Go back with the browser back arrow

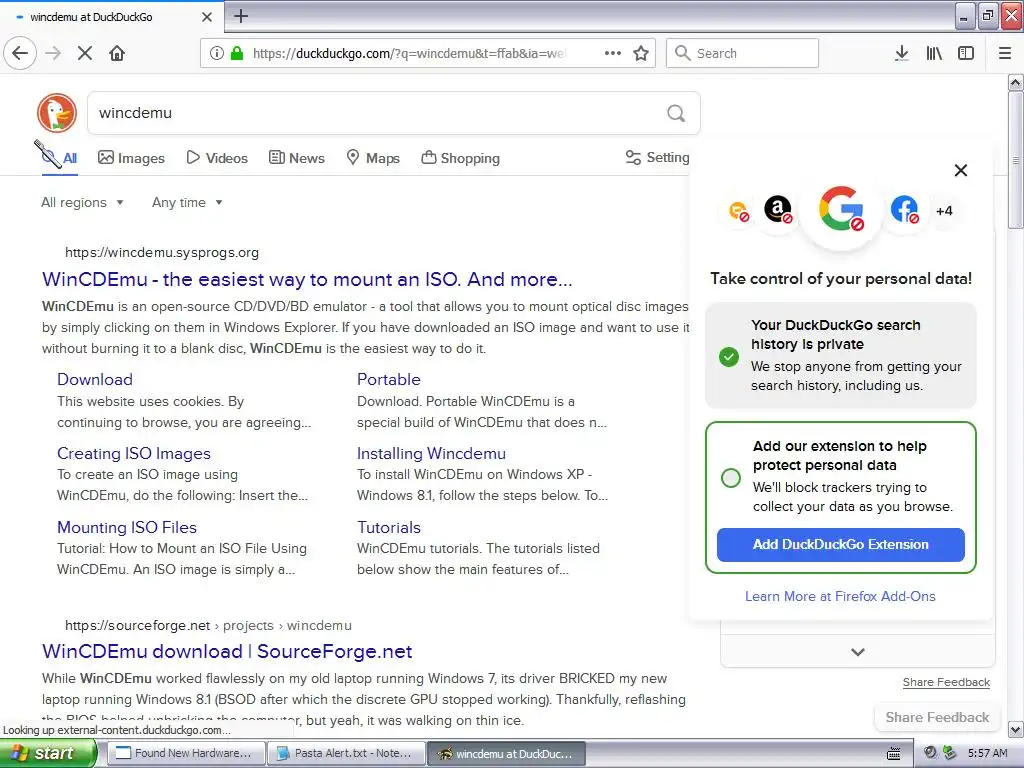click(x=20, y=54)
